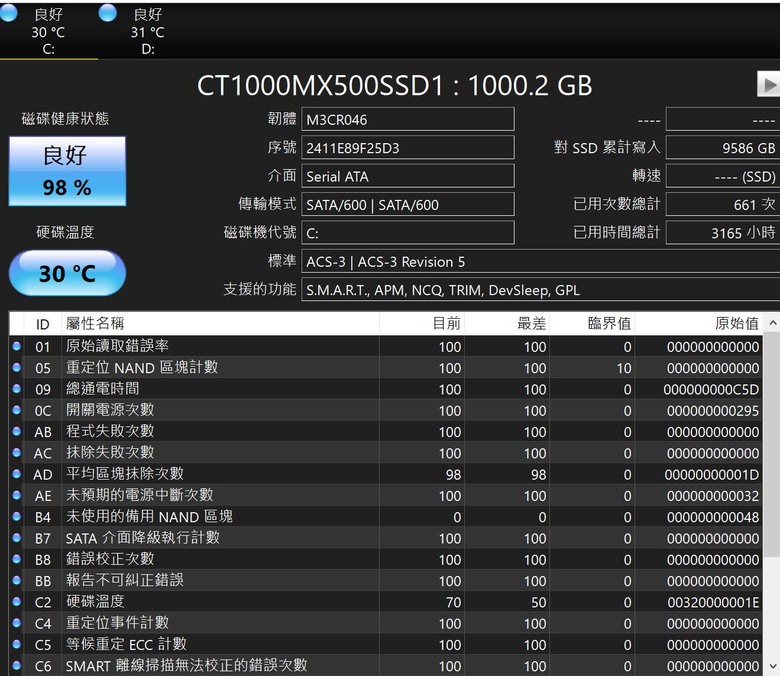The height and width of the screenshot is (676, 780).
Task: Select the C: drive tab at top
Action: click(49, 31)
